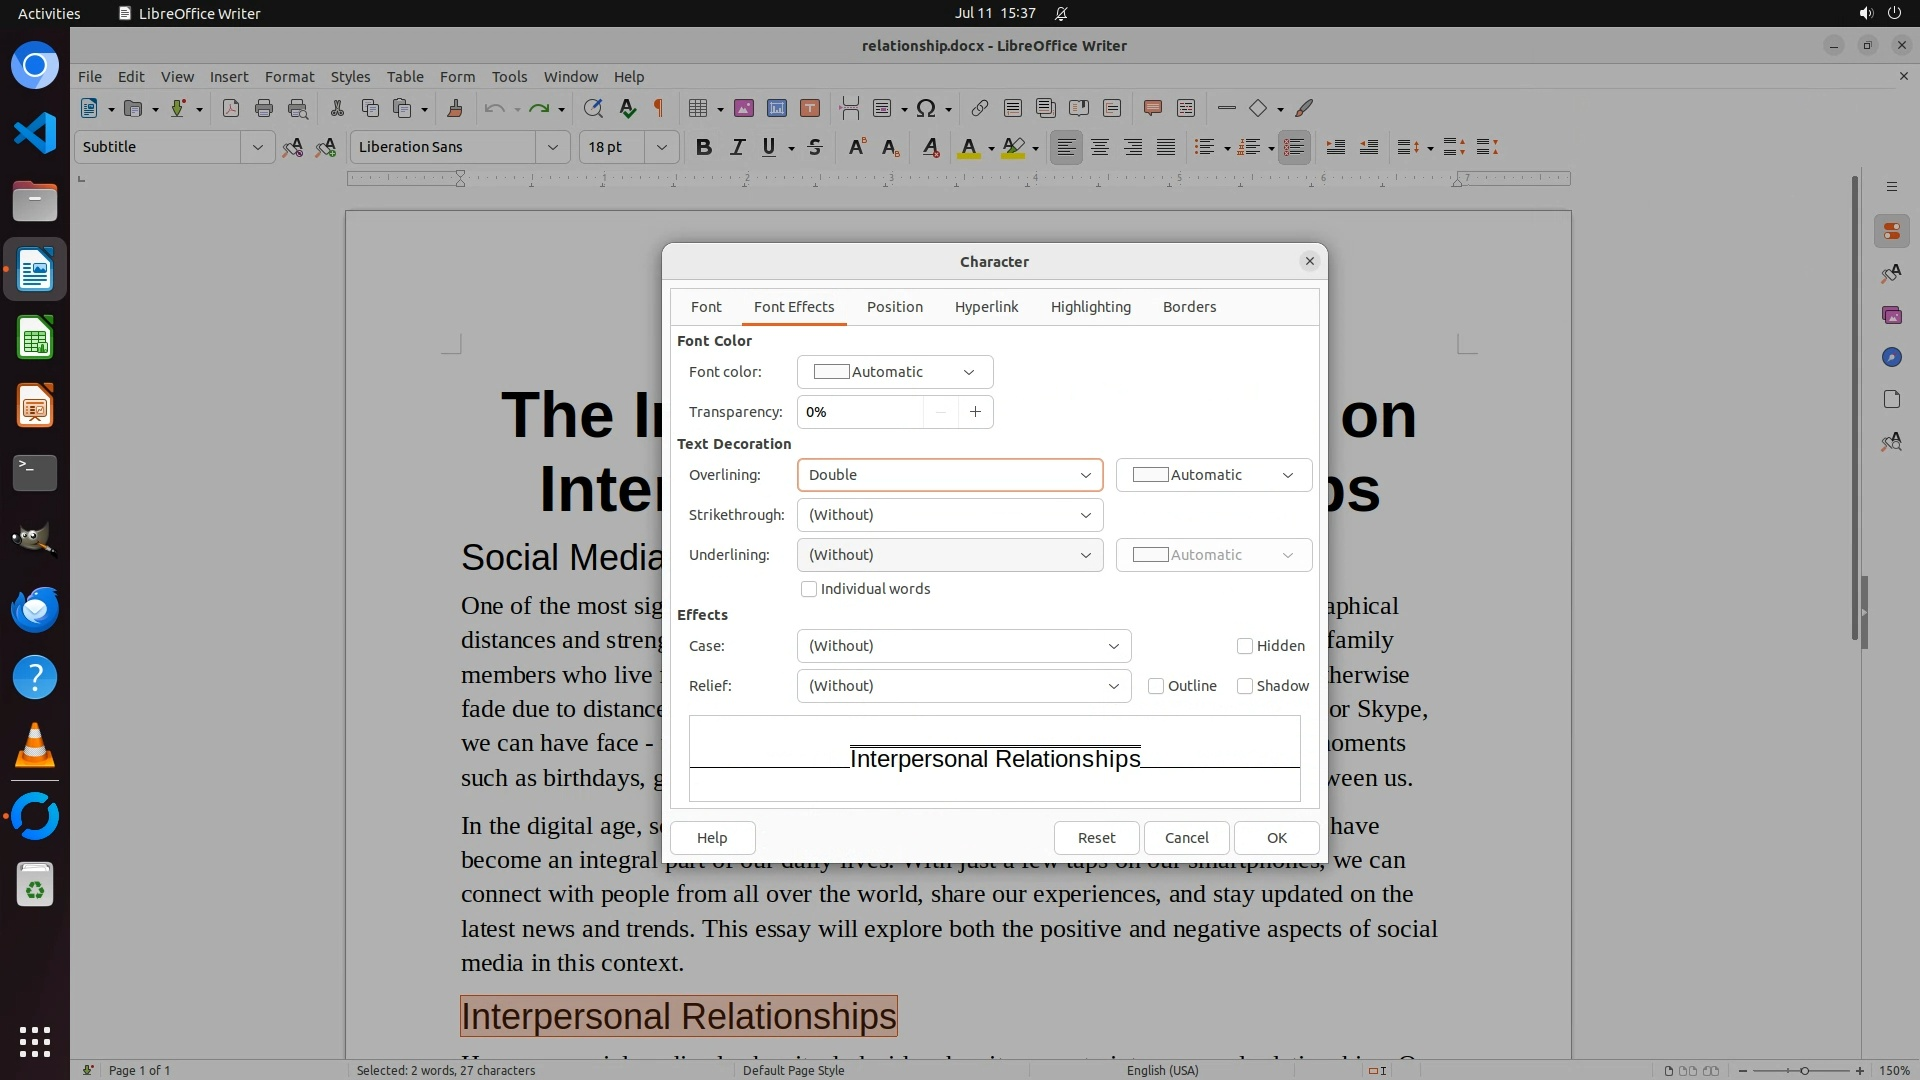The width and height of the screenshot is (1920, 1080).
Task: Enable the Individual words checkbox
Action: coord(809,589)
